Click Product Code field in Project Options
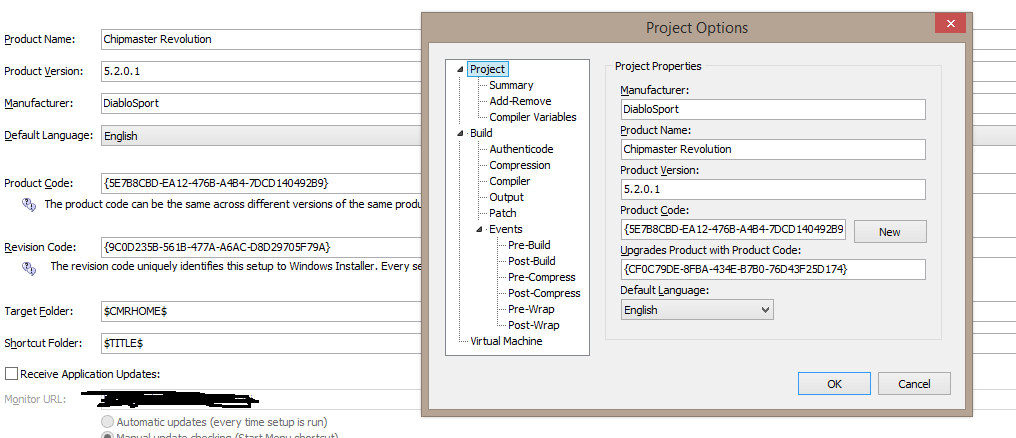The height and width of the screenshot is (438, 1016). (733, 229)
